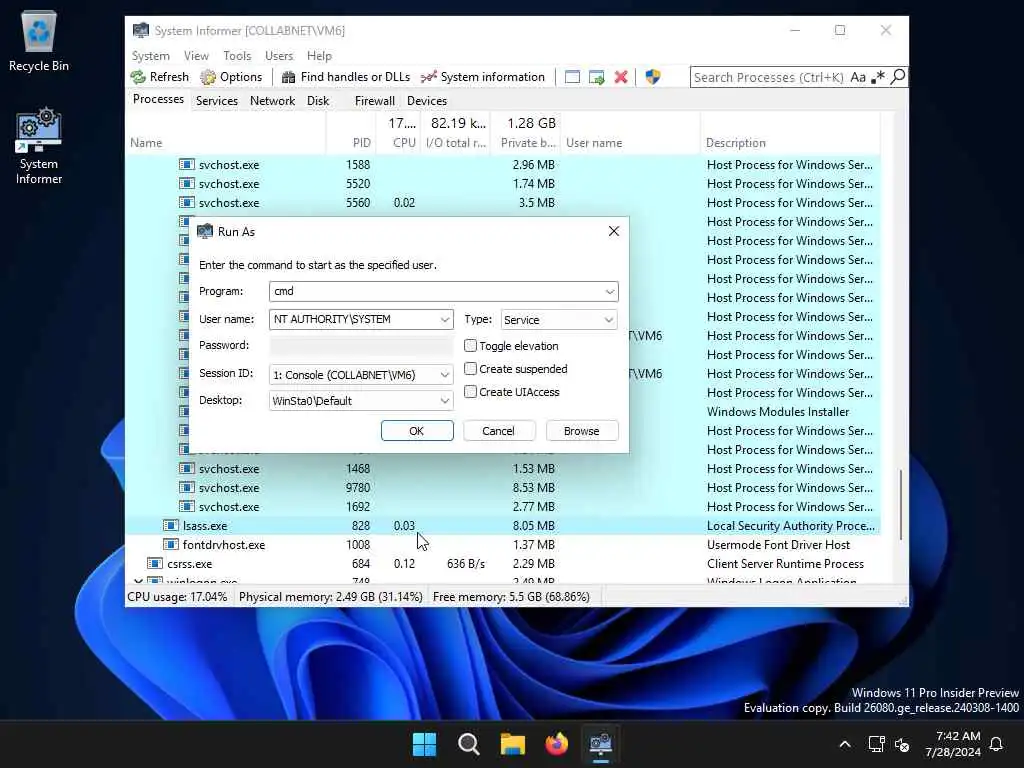Check Create UIAccess option
1024x768 pixels.
point(470,392)
